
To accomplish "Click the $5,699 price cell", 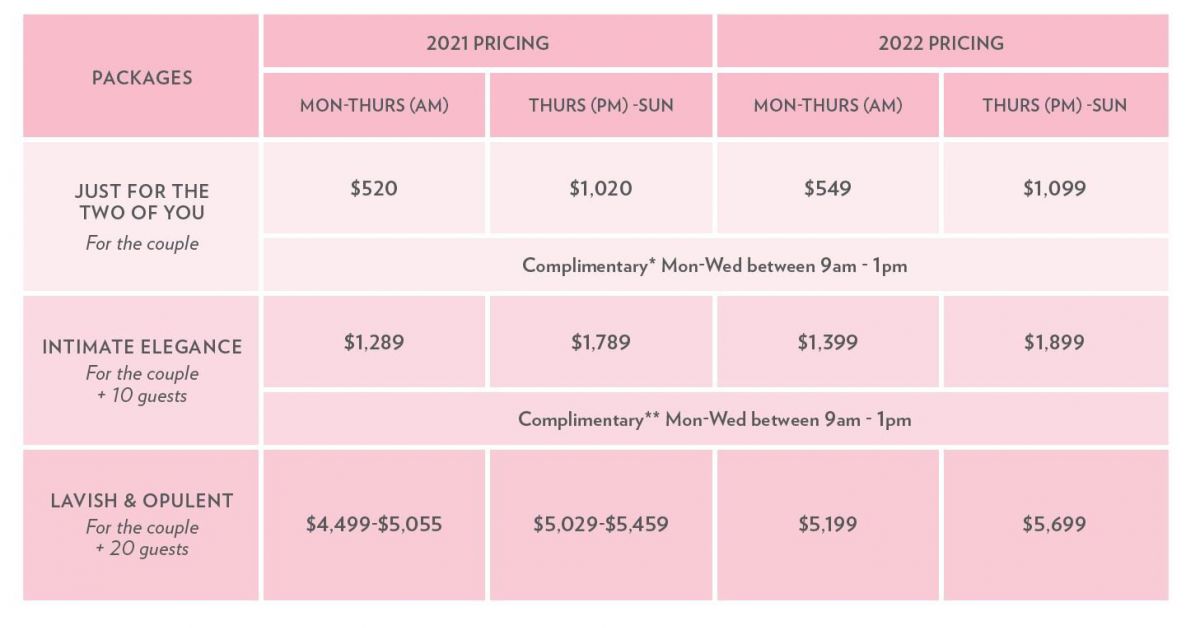I will [1055, 524].
